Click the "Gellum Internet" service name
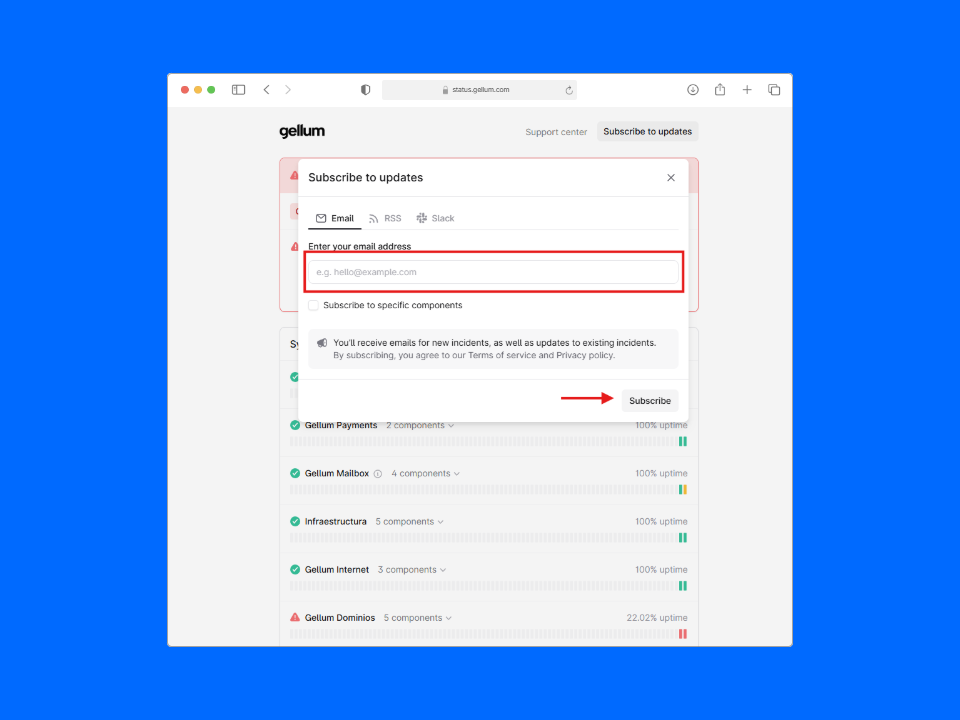 (337, 569)
